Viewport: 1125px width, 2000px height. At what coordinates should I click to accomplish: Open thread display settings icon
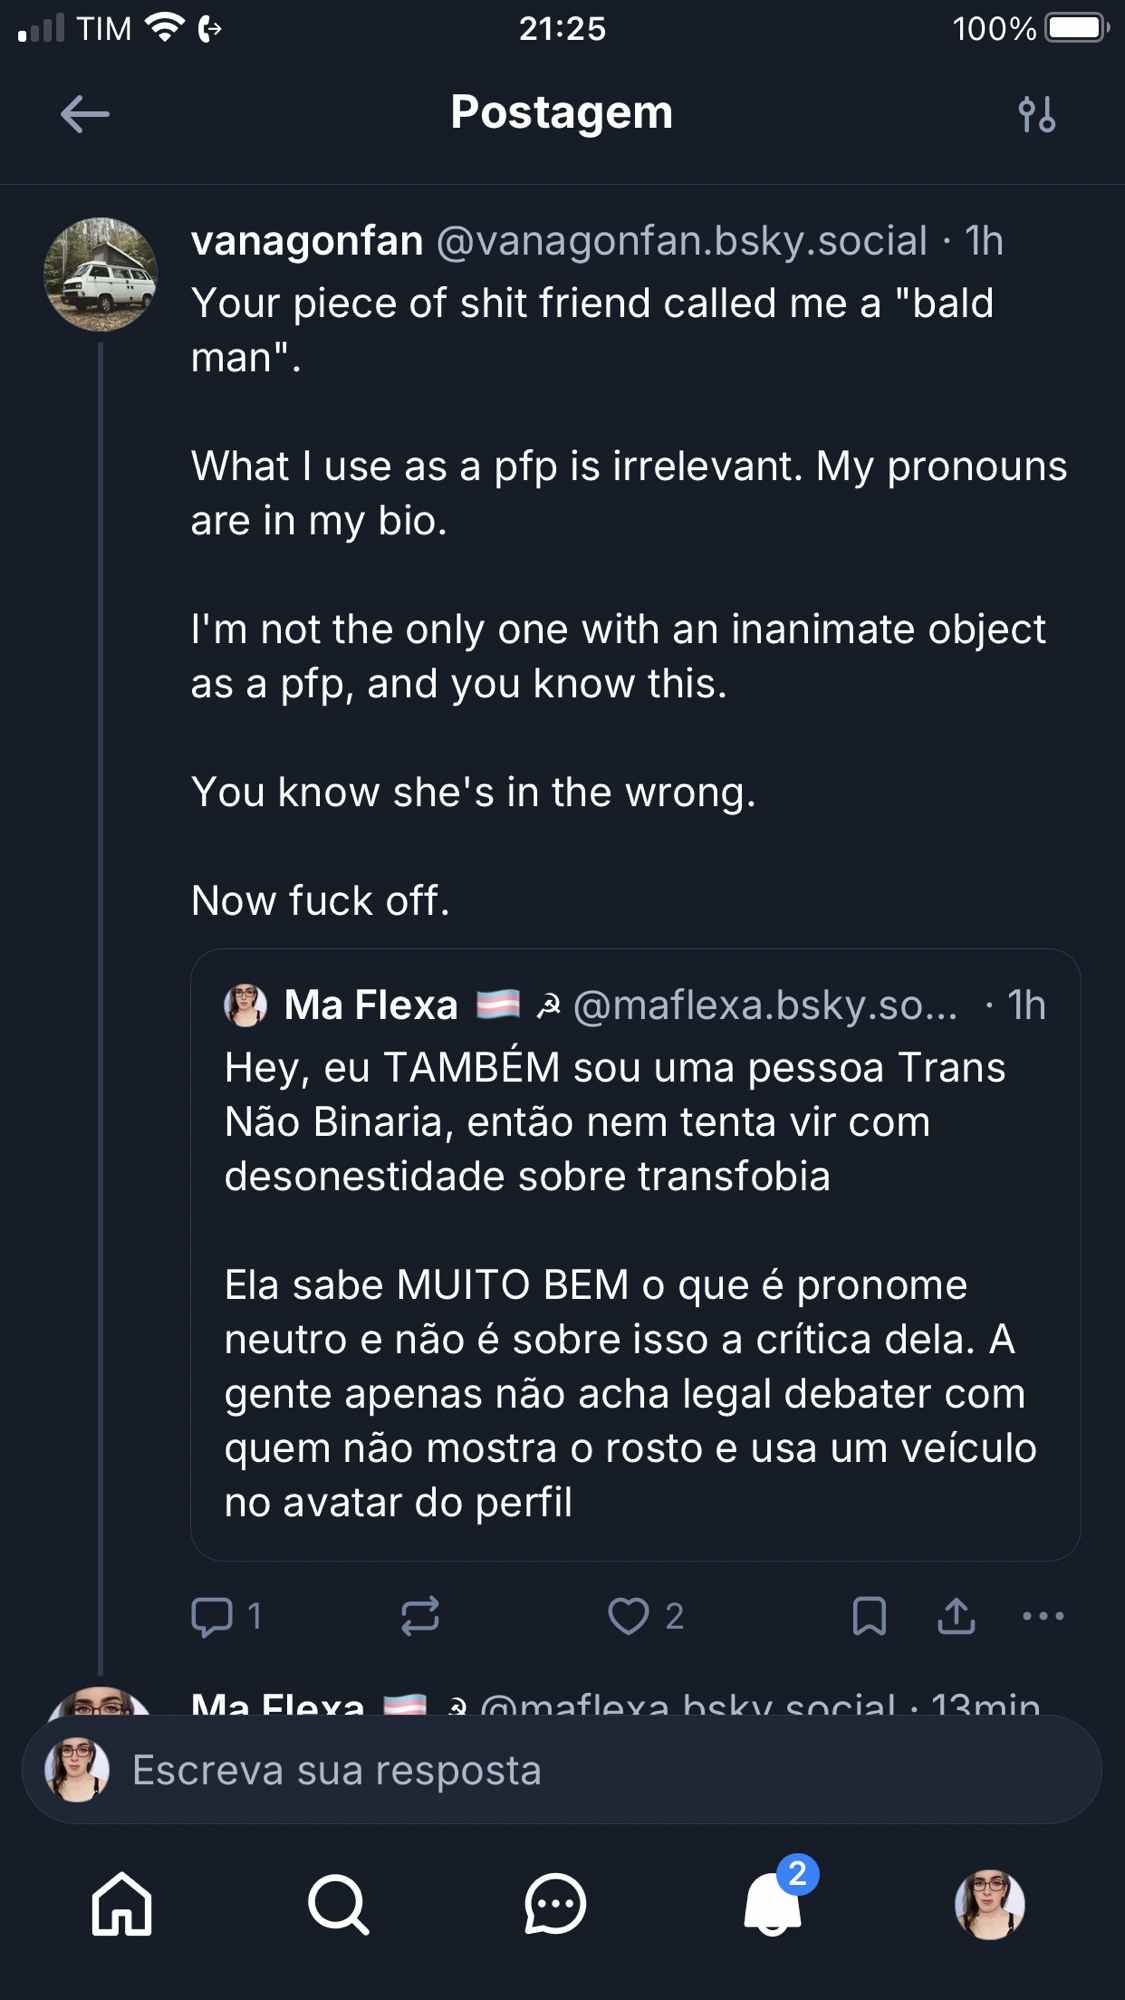[1037, 114]
